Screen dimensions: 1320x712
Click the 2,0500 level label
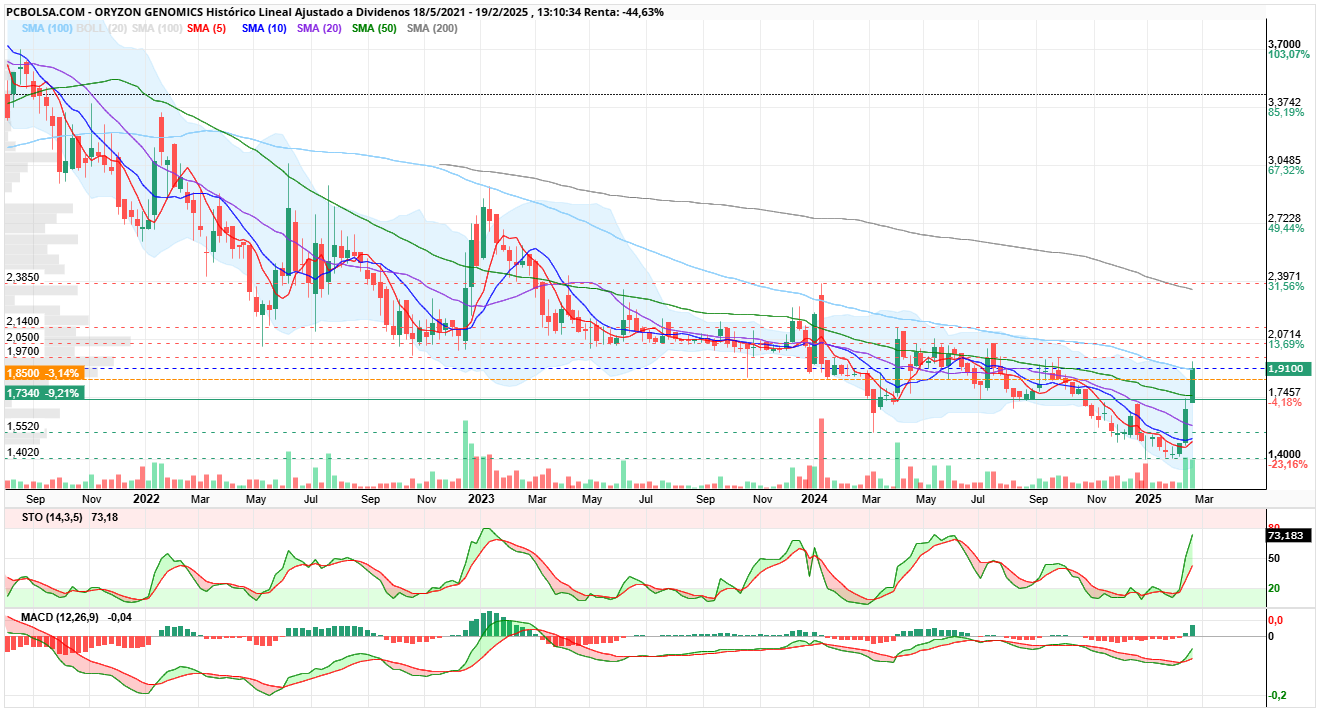click(22, 337)
